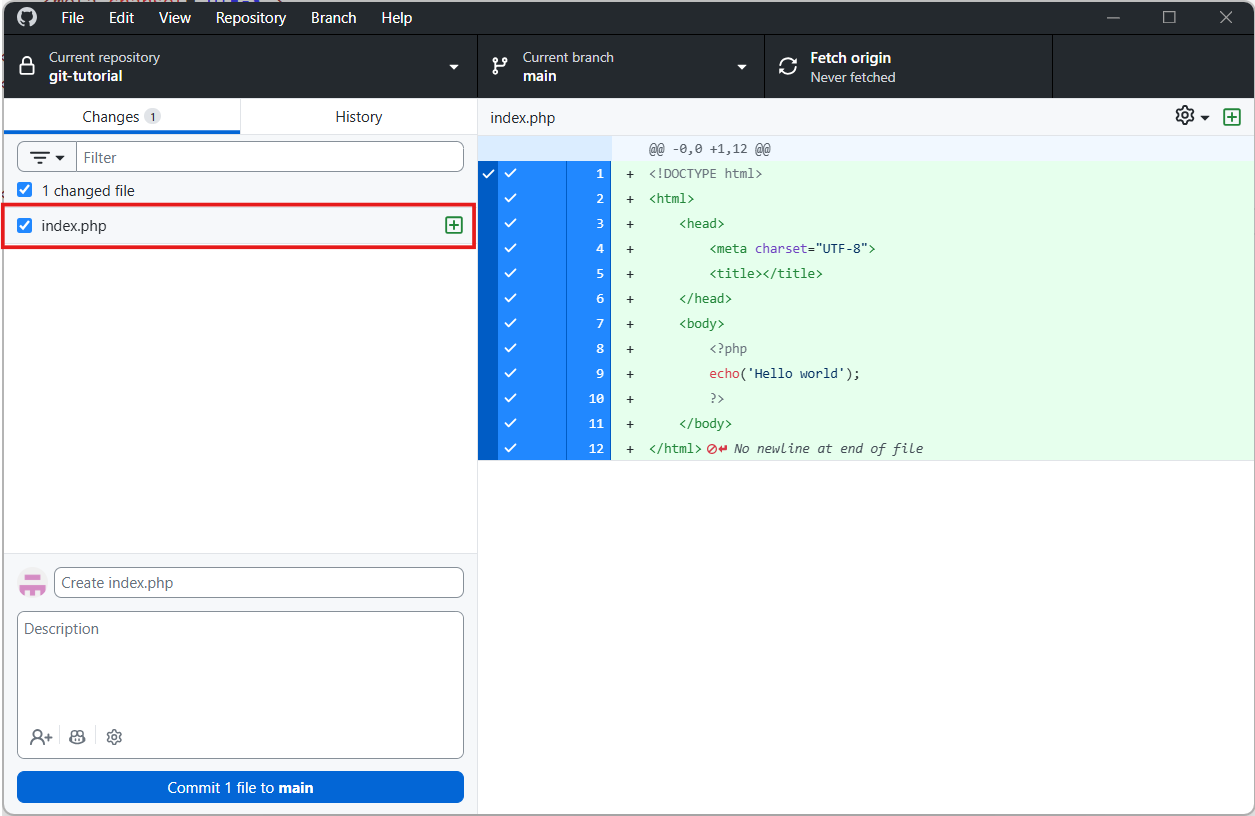Focus the Filter input field
The height and width of the screenshot is (816, 1255).
(x=270, y=157)
